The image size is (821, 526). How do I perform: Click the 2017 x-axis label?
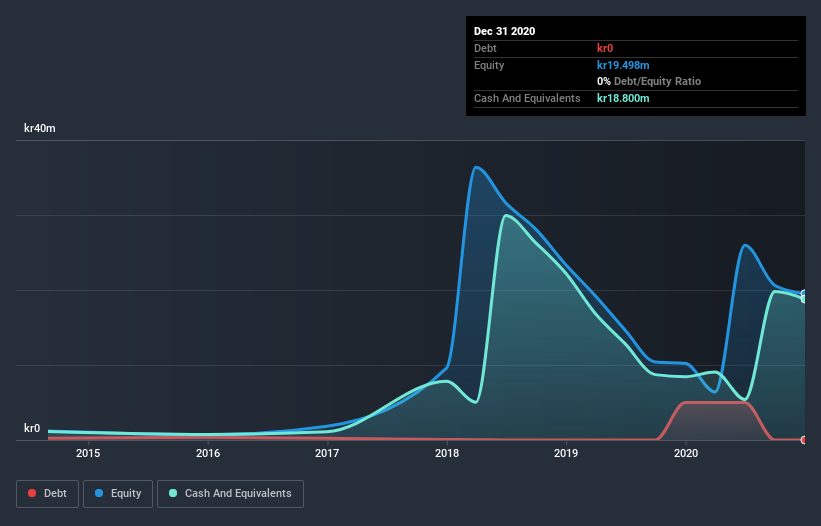[x=327, y=453]
